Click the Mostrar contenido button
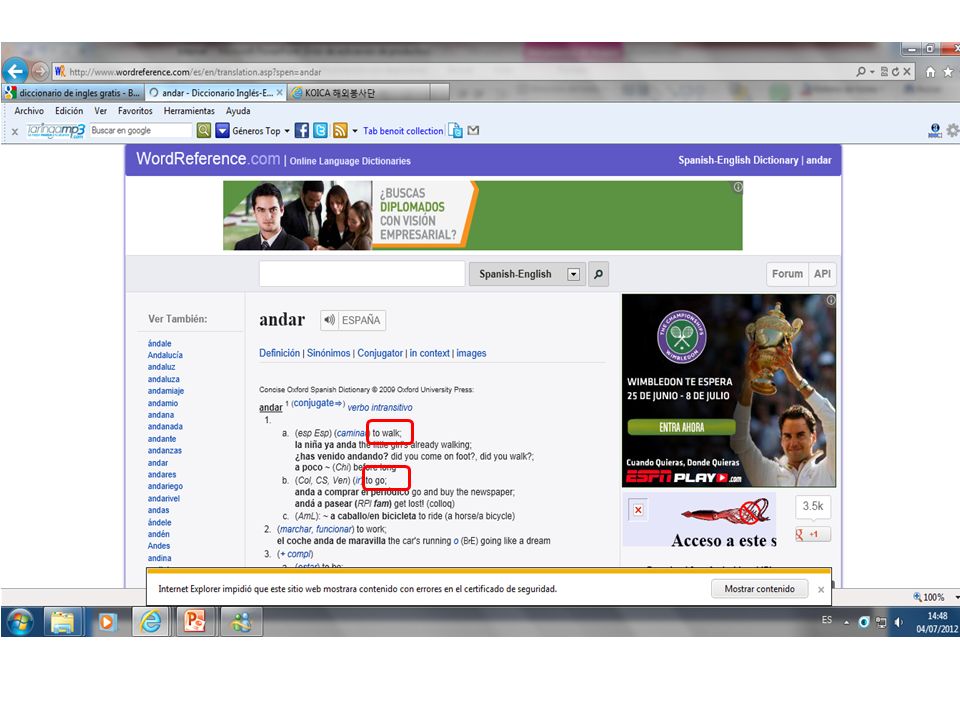Viewport: 960px width, 720px height. click(x=759, y=589)
